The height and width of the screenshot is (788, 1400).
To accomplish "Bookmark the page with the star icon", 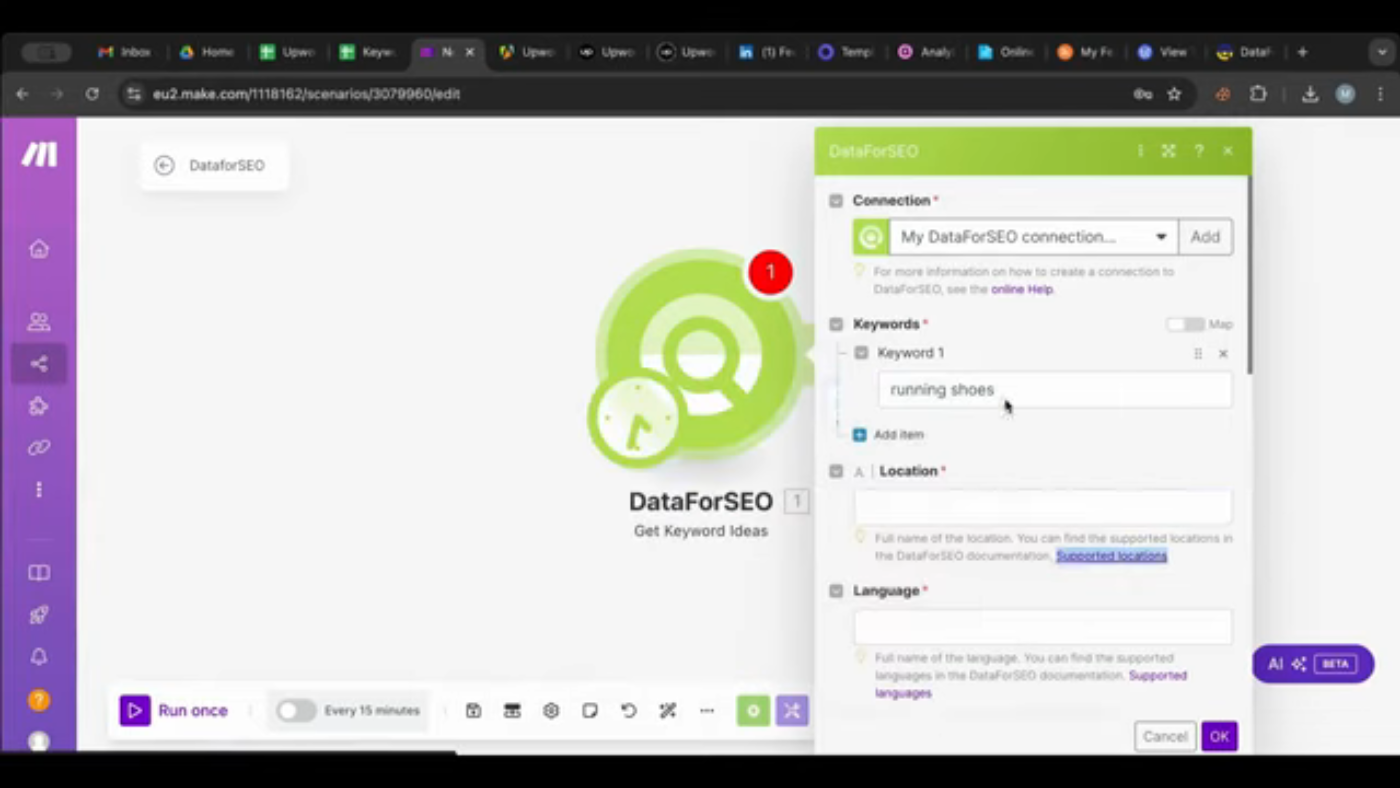I will point(1174,94).
